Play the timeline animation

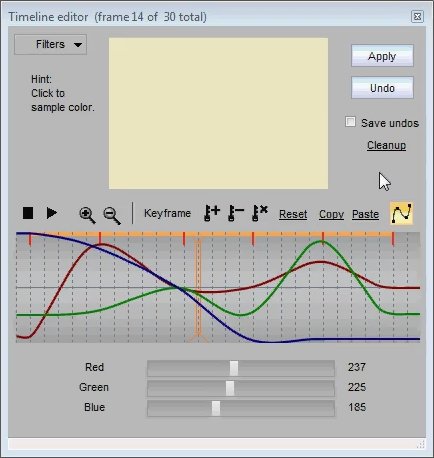(x=52, y=213)
